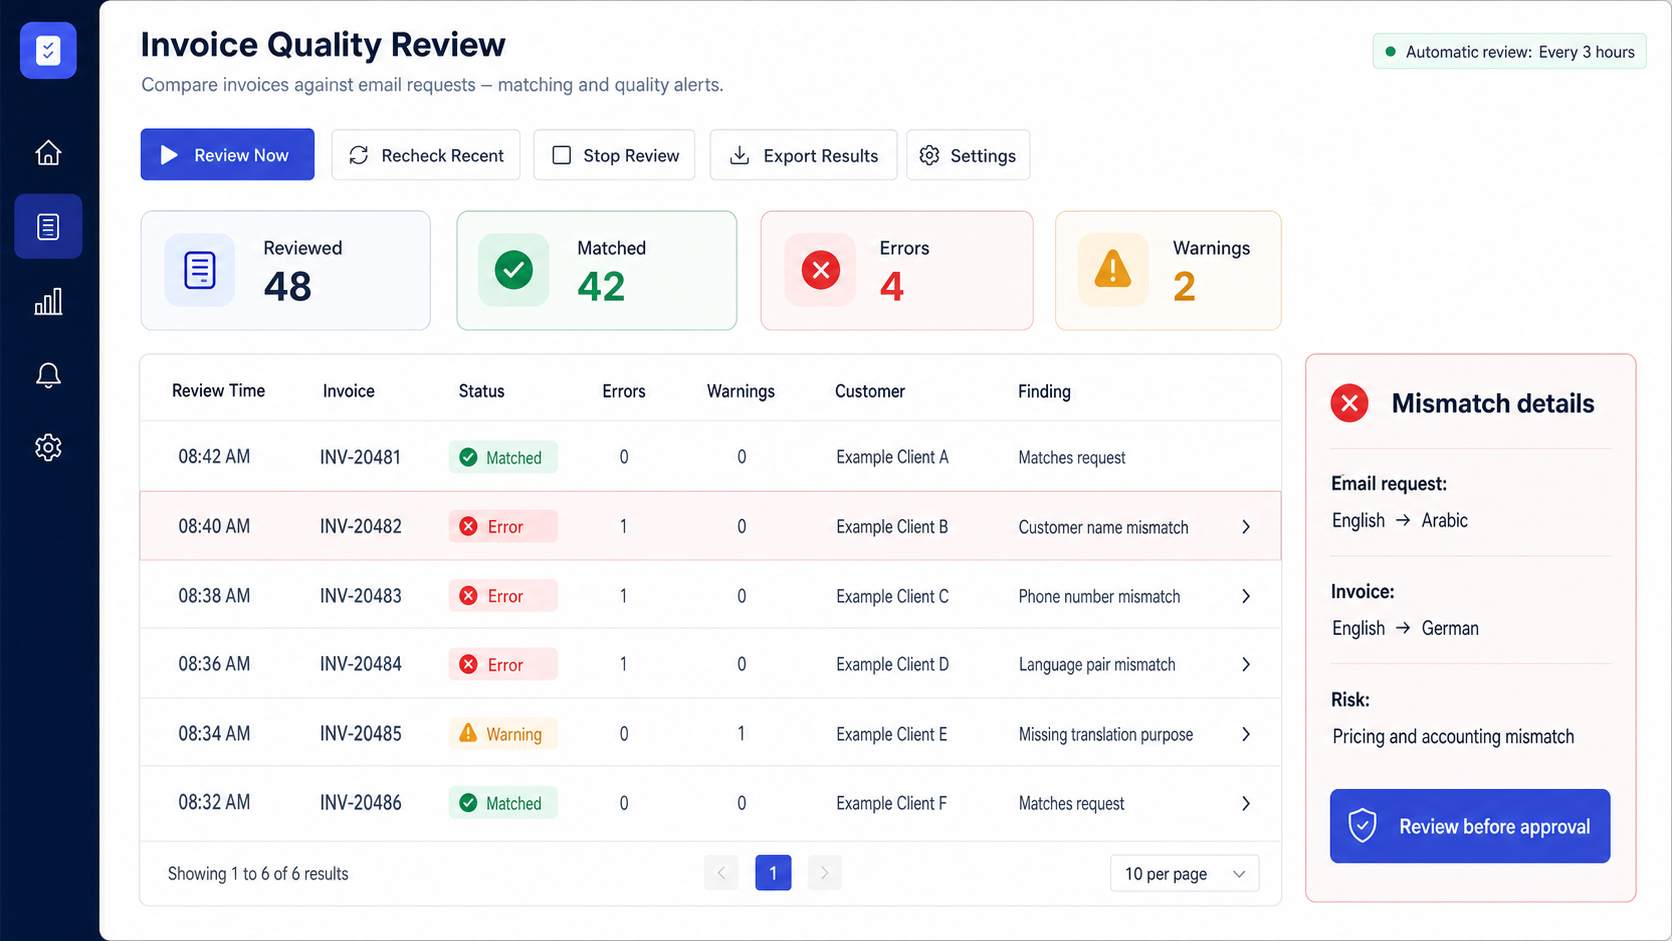Open the gear settings sidebar icon
The width and height of the screenshot is (1672, 941).
48,447
